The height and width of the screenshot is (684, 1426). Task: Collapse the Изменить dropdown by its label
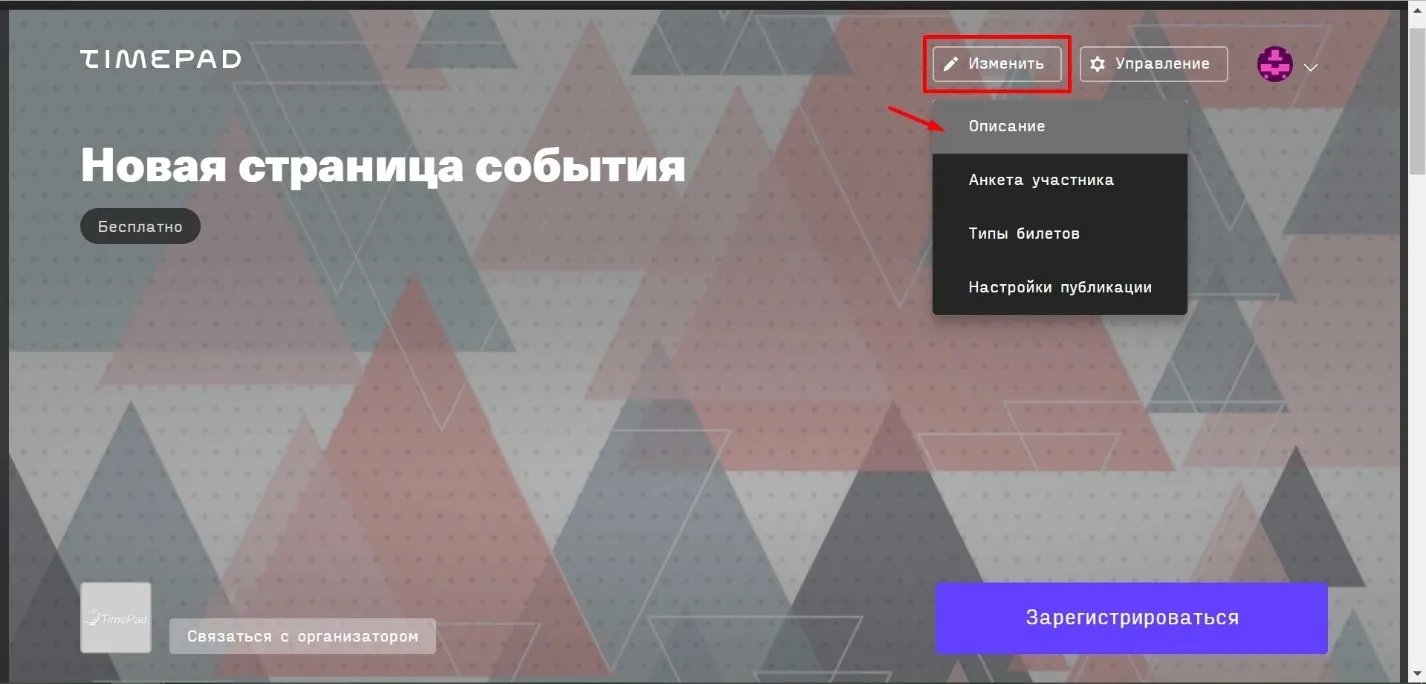point(1006,64)
